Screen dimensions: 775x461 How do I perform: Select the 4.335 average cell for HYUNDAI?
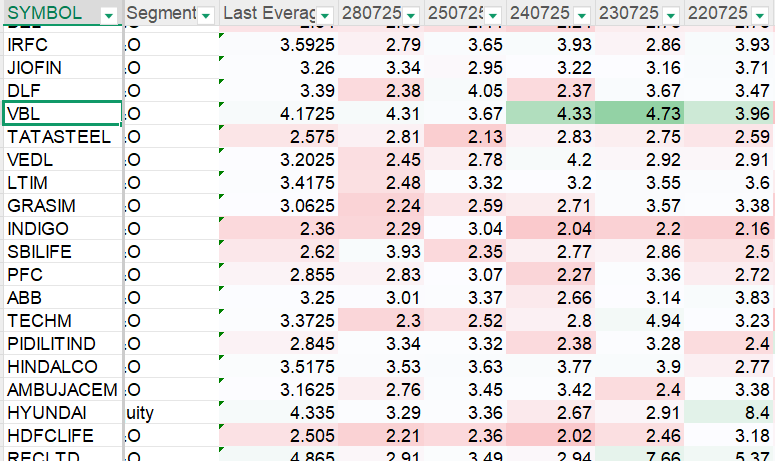pos(279,412)
